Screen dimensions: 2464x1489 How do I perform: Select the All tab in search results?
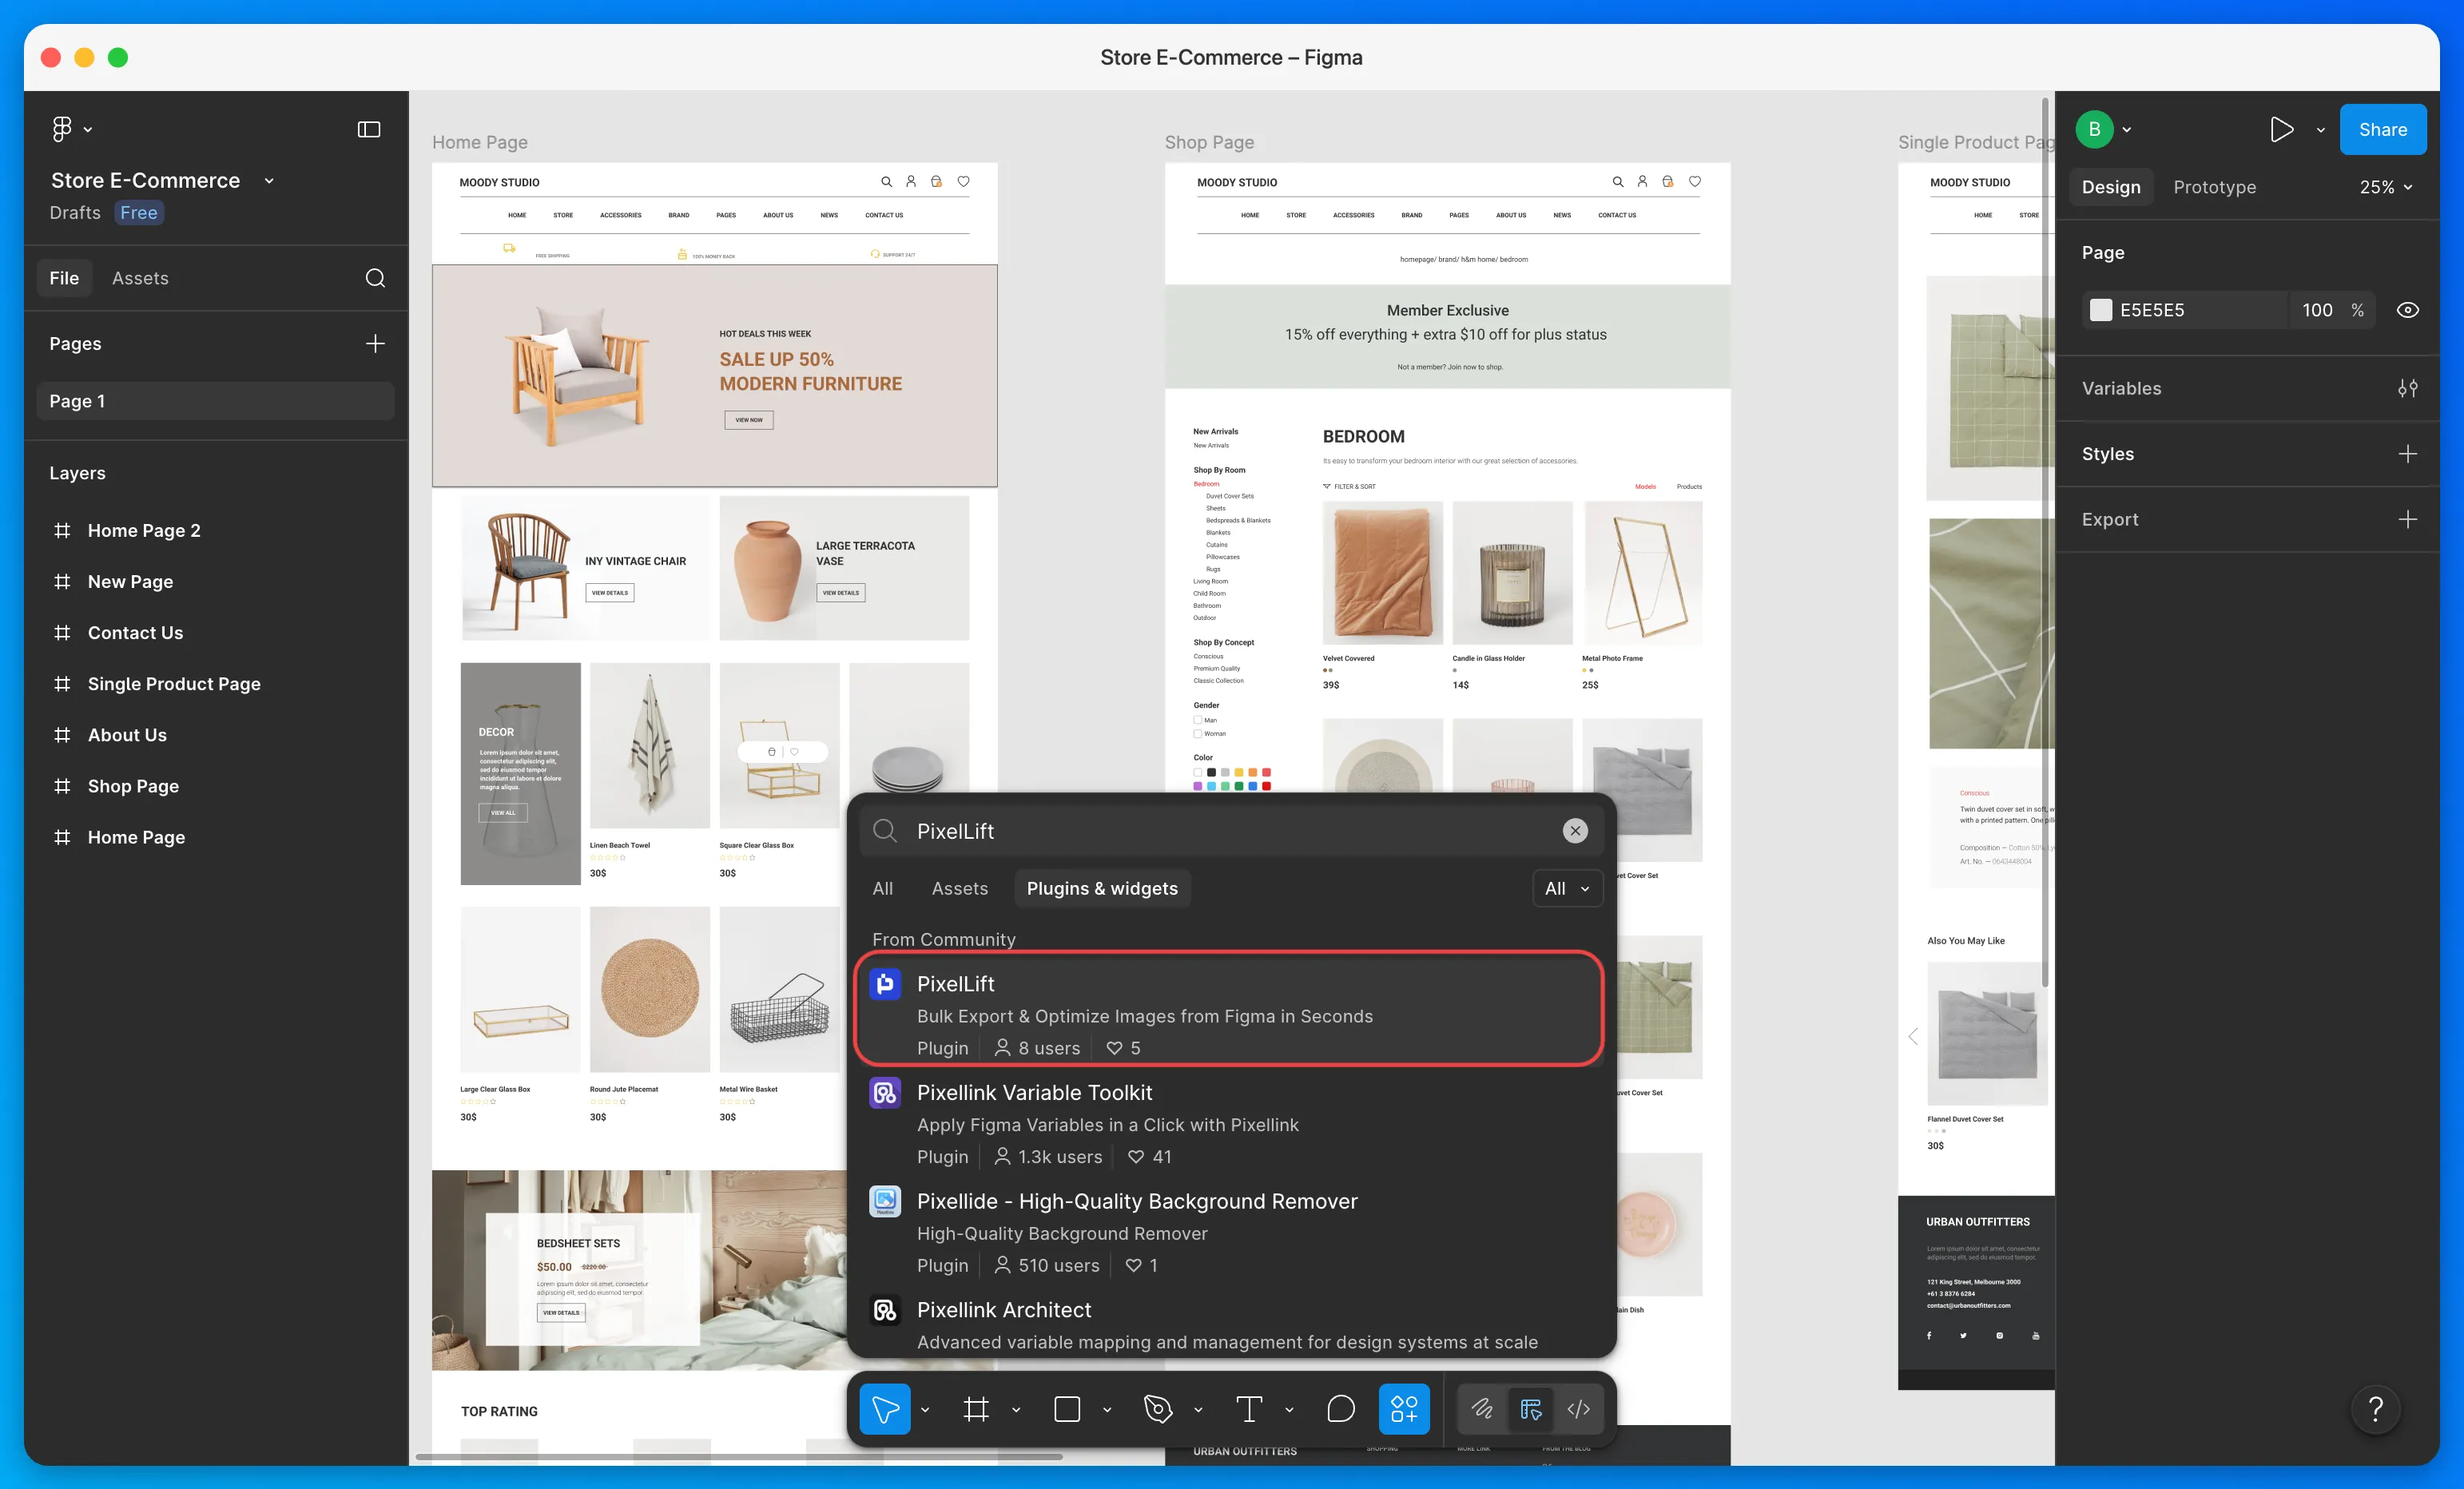883,888
